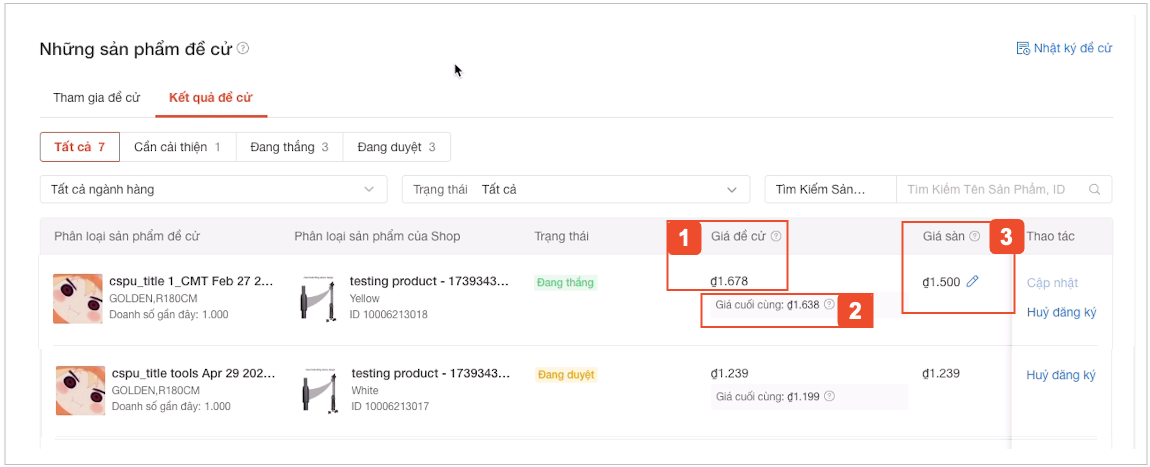Click Huỷ đăng ký for the White product
Viewport: 1150px width, 467px height.
coord(1061,375)
